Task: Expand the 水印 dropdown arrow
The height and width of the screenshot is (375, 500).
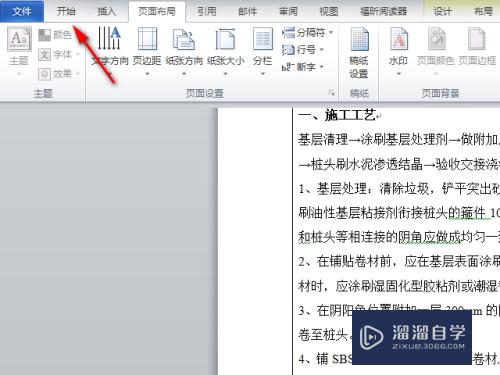Action: 399,74
